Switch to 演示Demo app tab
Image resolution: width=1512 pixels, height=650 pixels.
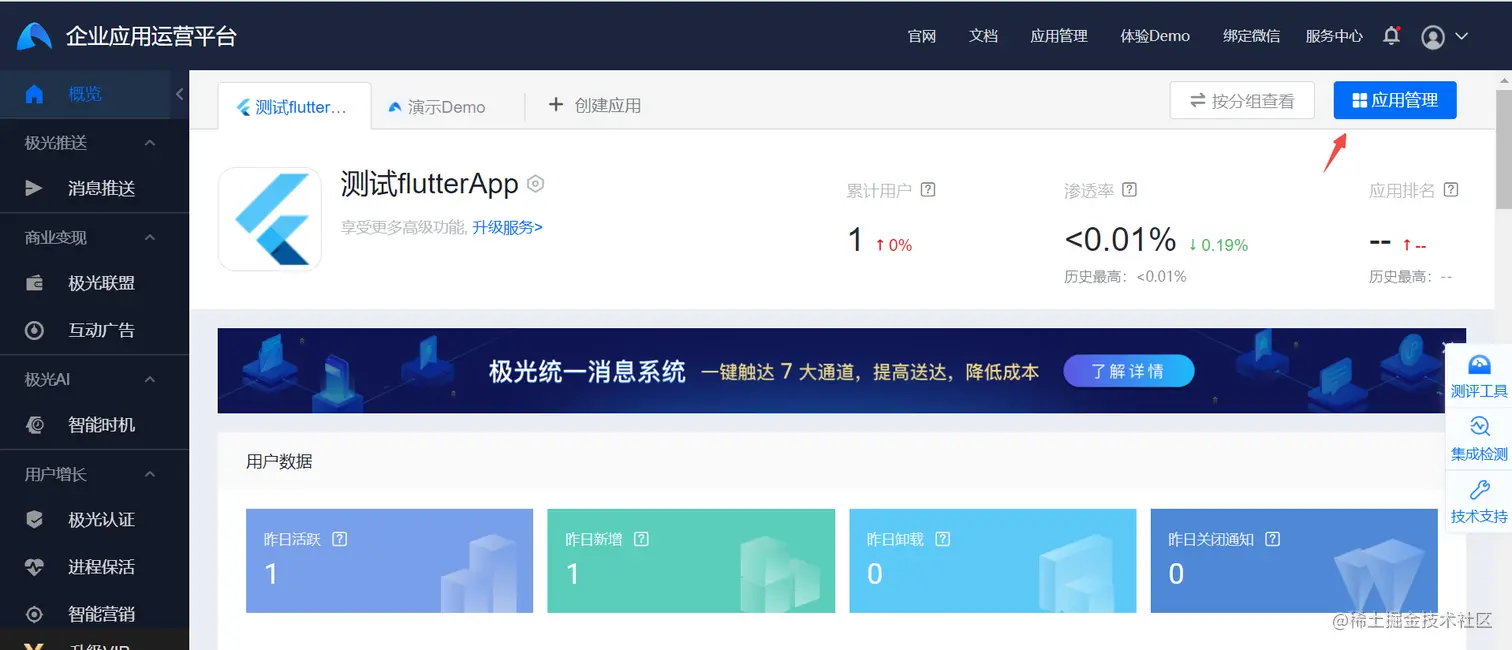437,107
